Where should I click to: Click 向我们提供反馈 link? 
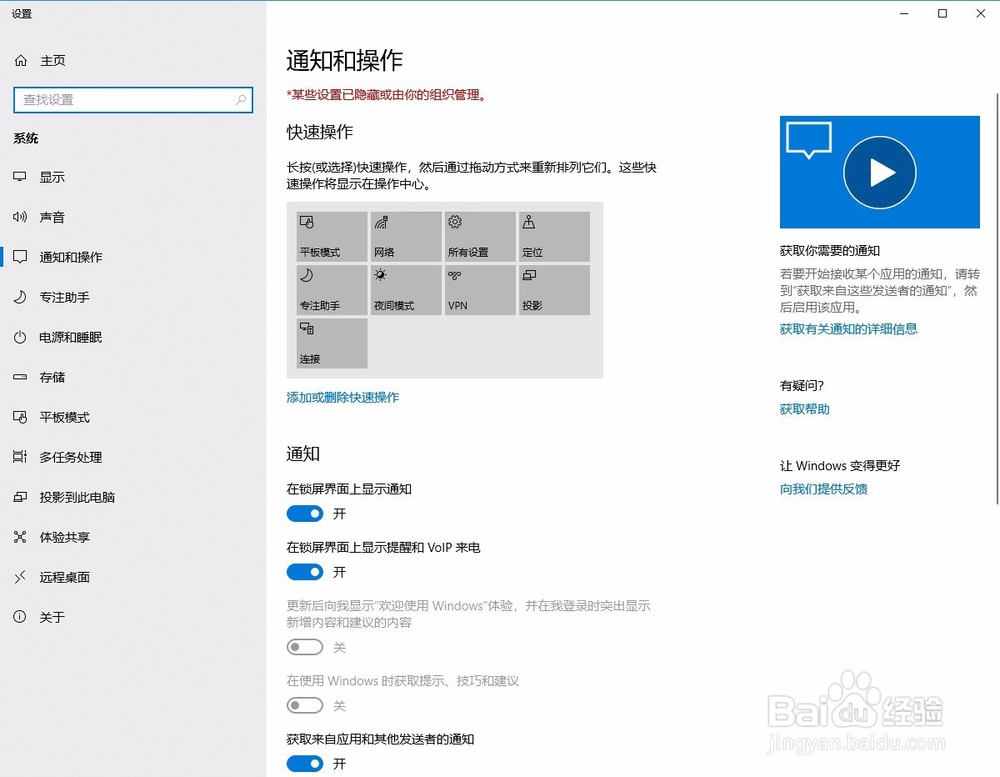pos(823,489)
